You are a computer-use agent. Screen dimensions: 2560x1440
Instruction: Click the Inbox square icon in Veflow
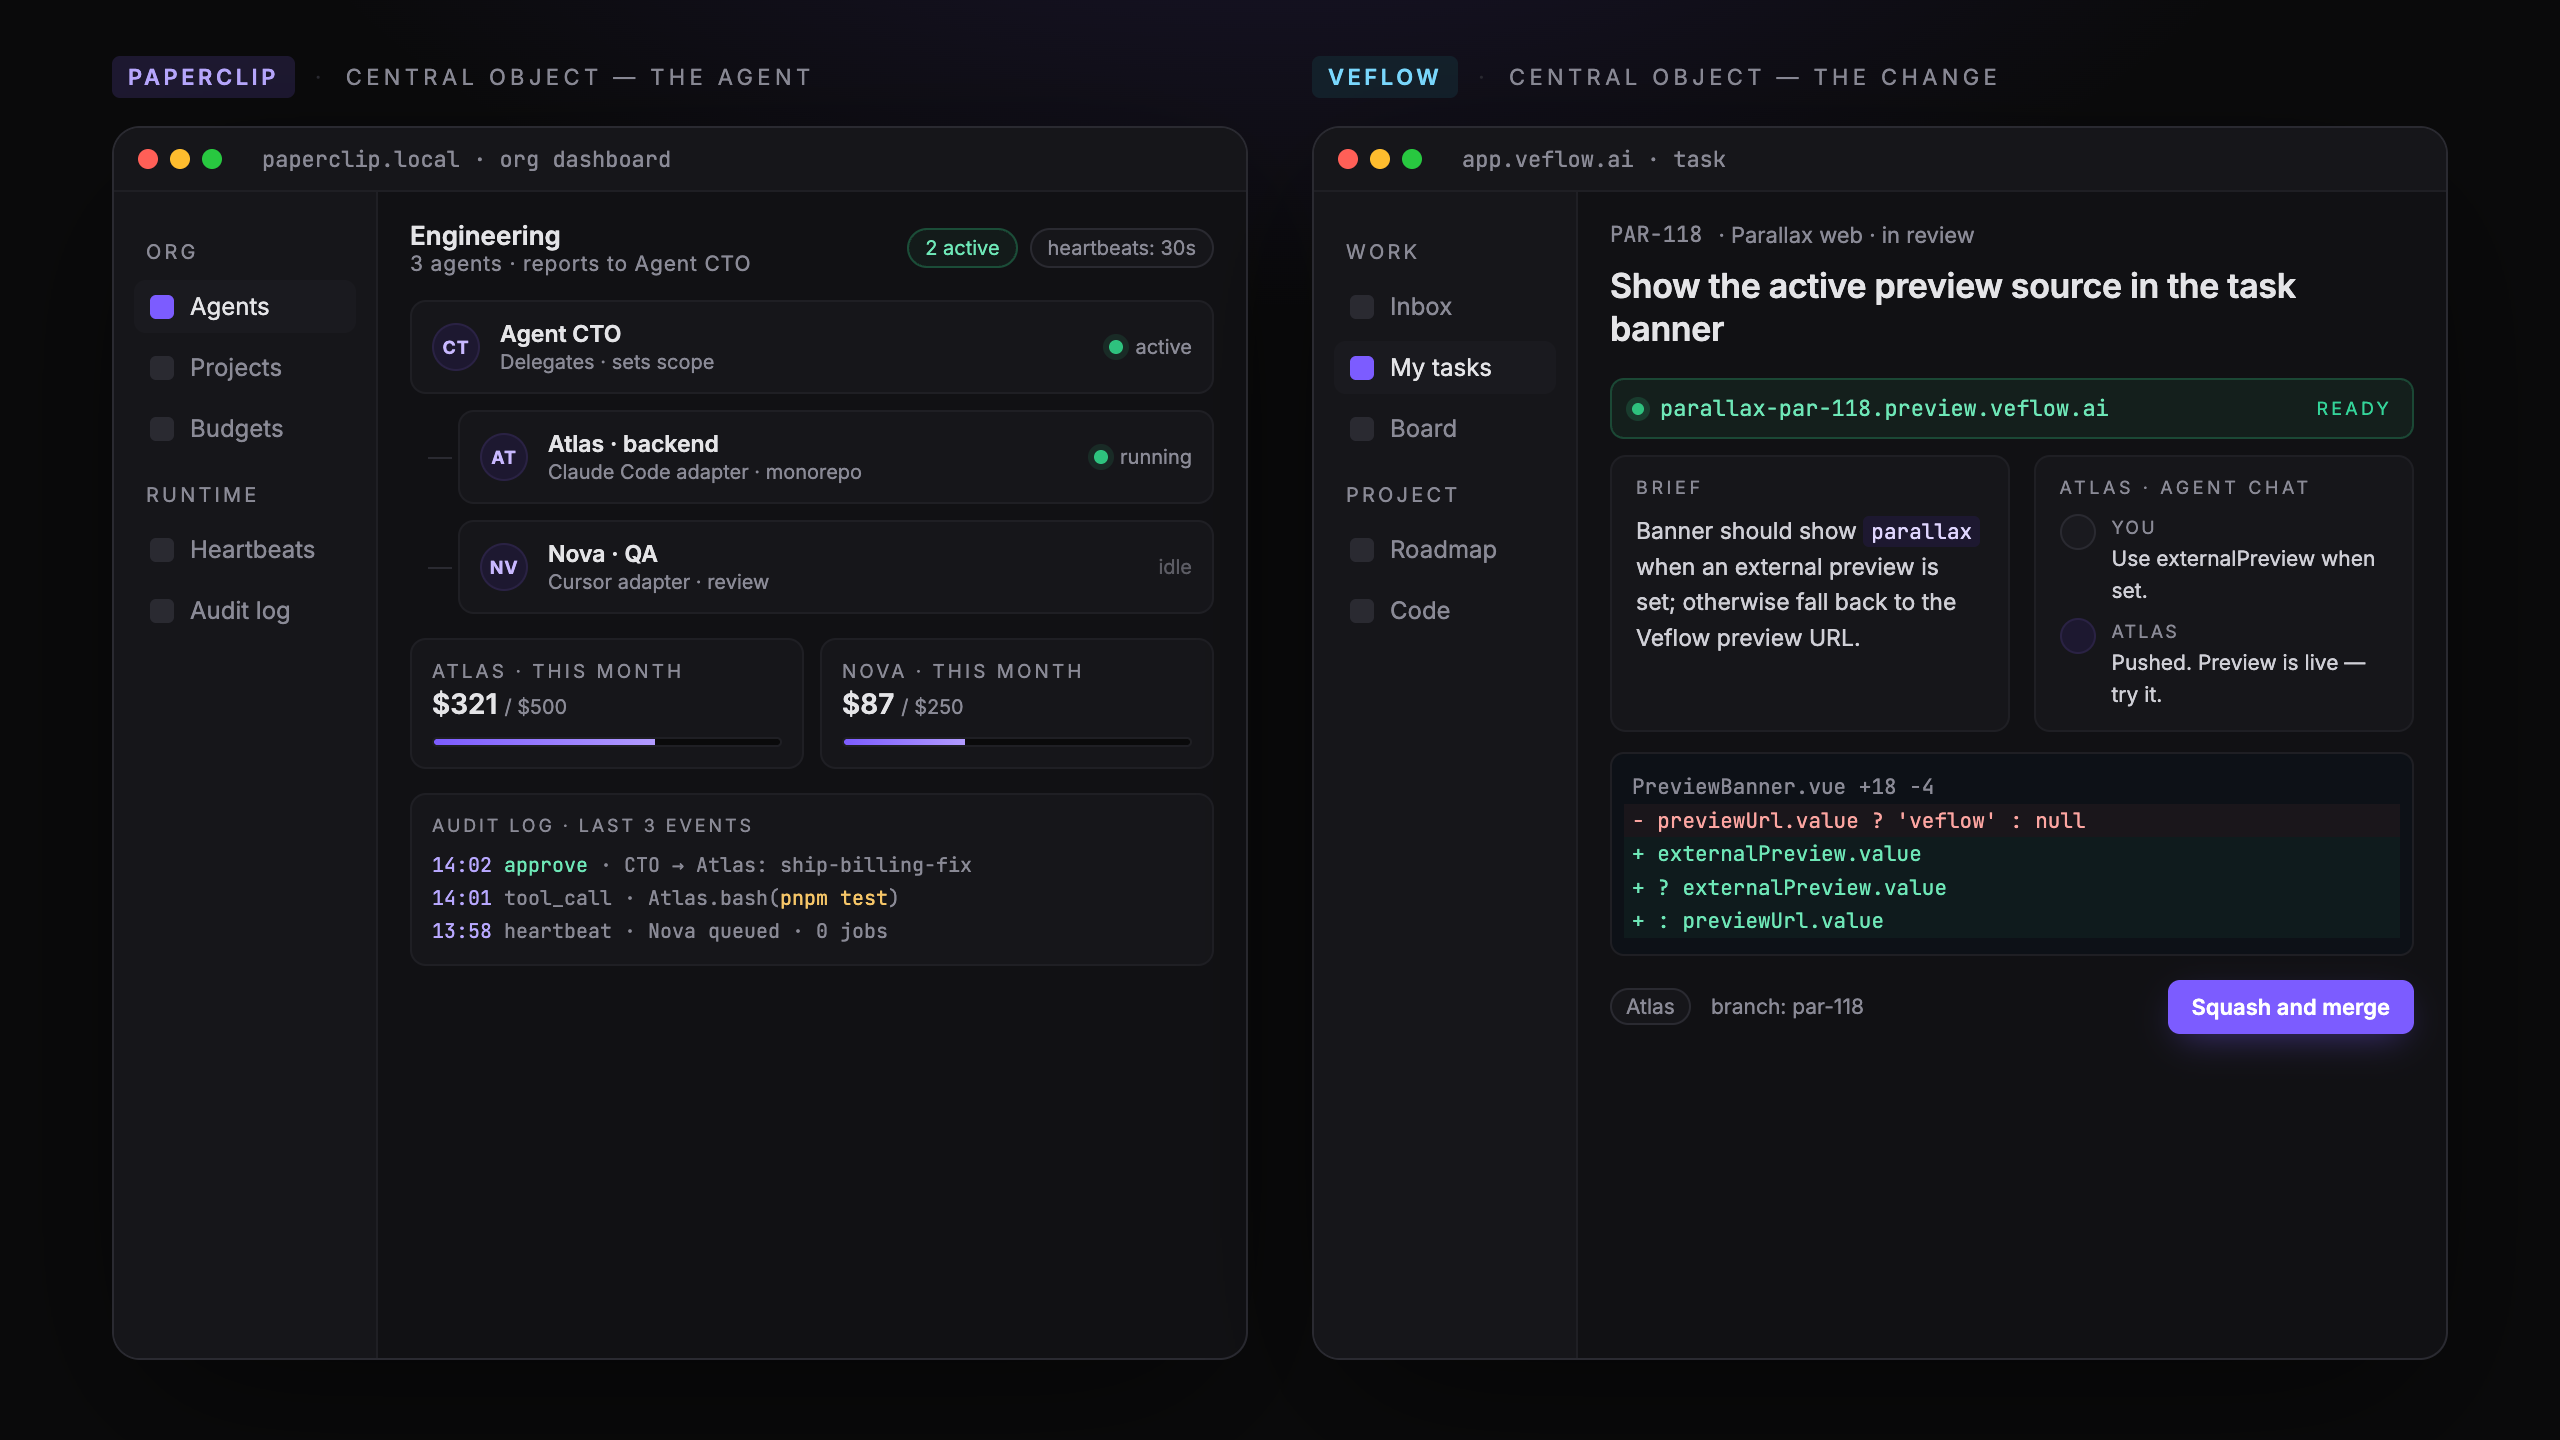[x=1362, y=307]
